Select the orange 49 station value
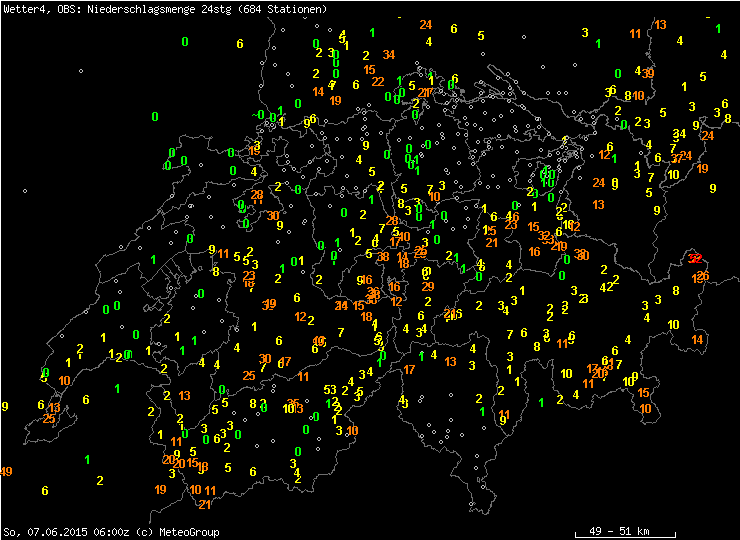 pos(6,471)
